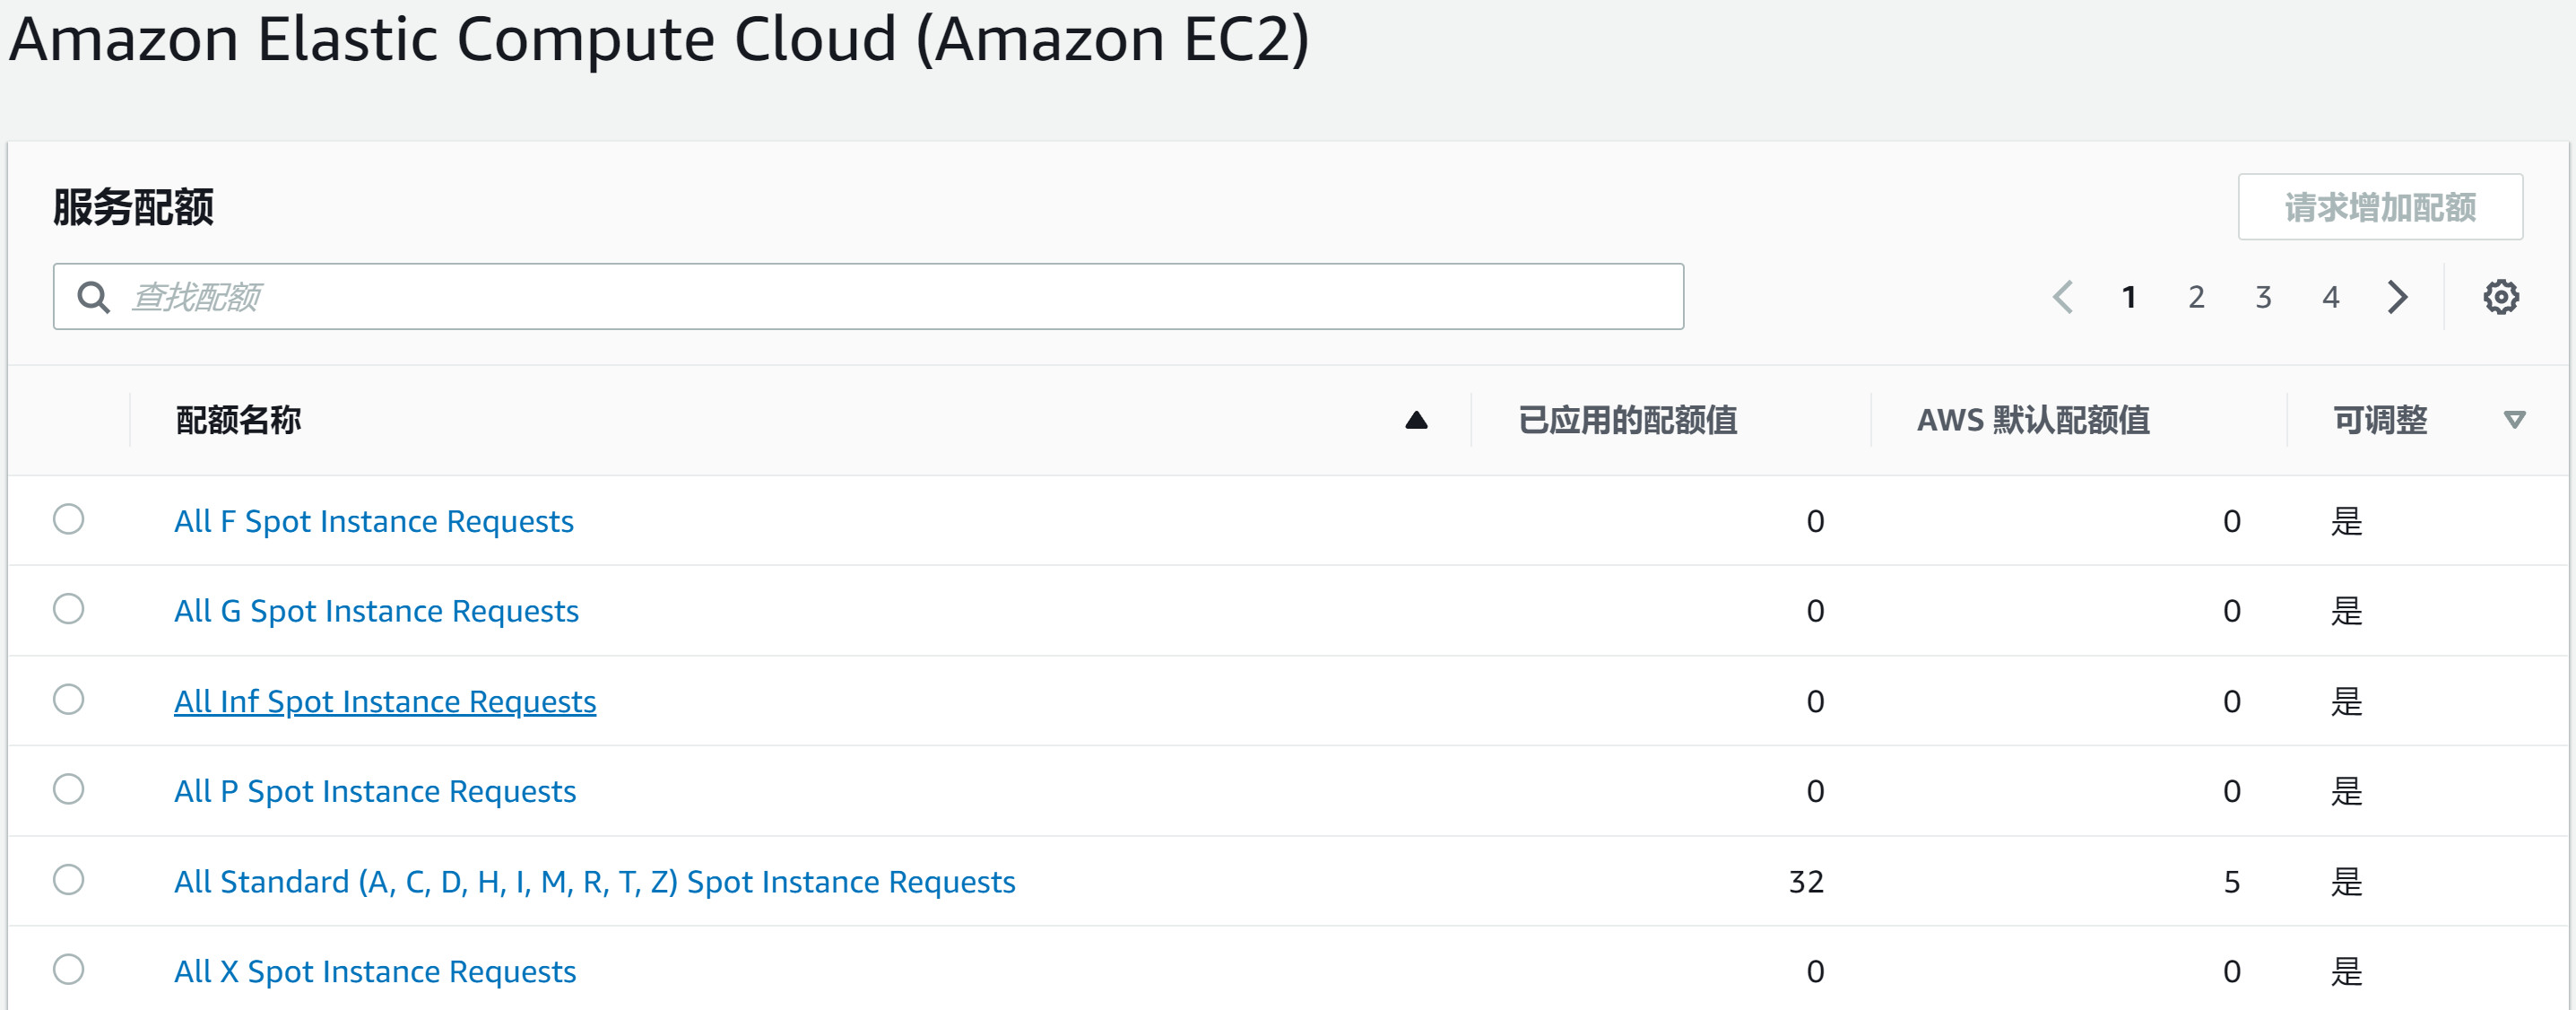The height and width of the screenshot is (1010, 2576).
Task: Open the All F Spot Instance Requests link
Action: pos(373,520)
